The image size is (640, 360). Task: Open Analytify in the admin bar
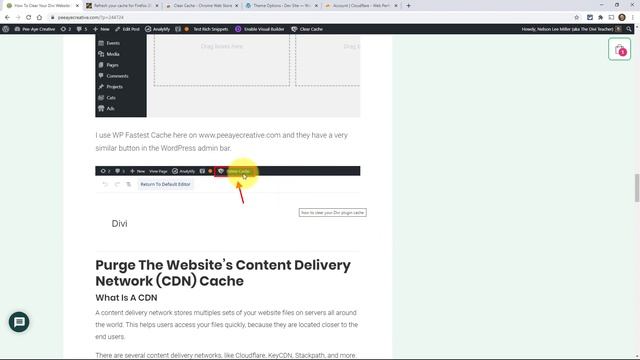click(x=158, y=29)
